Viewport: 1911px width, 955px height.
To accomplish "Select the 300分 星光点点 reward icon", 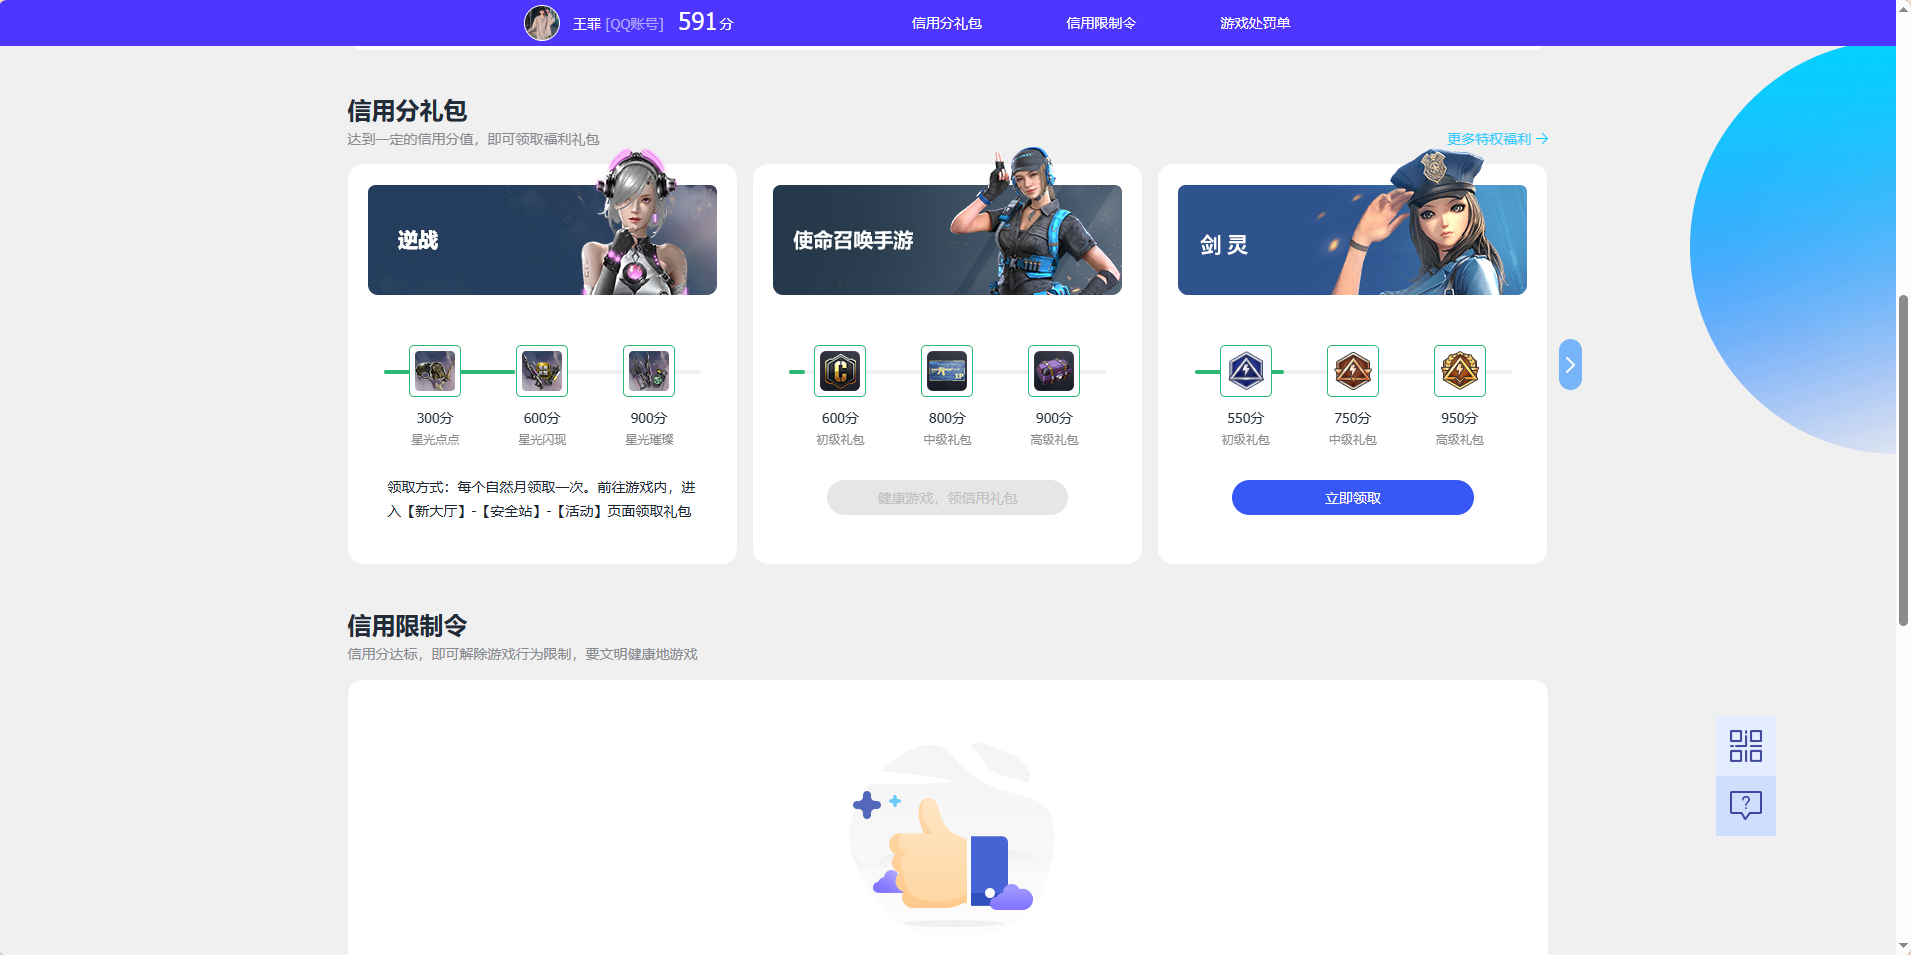I will 435,371.
